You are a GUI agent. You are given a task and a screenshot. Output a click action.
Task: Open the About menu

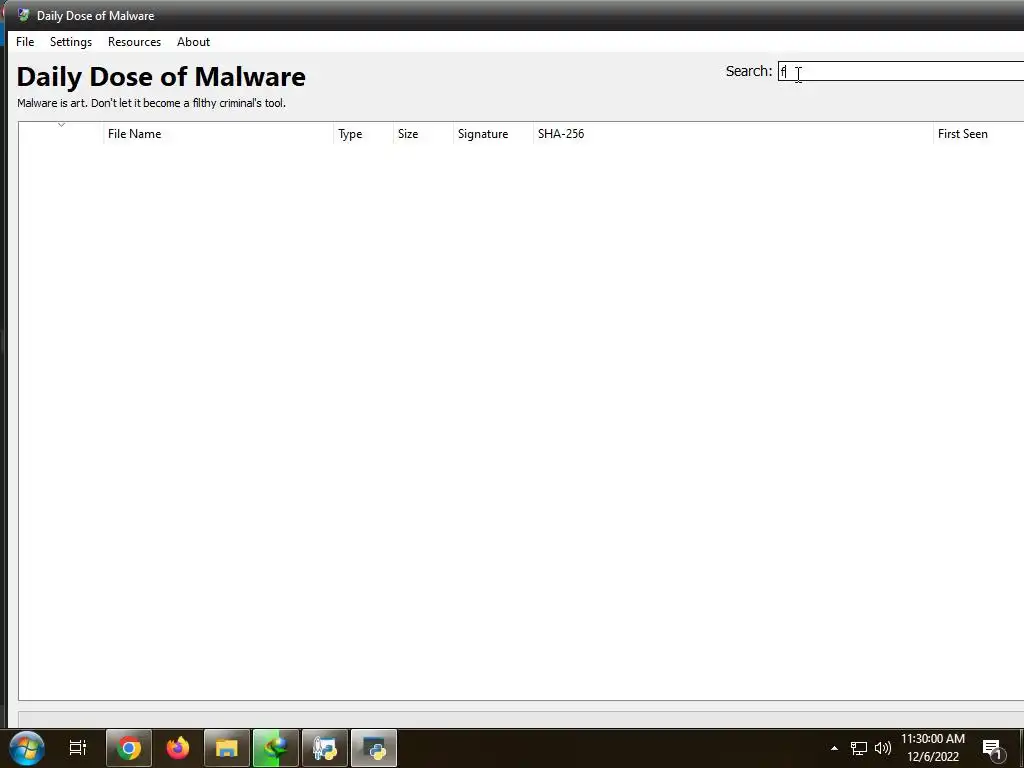193,42
